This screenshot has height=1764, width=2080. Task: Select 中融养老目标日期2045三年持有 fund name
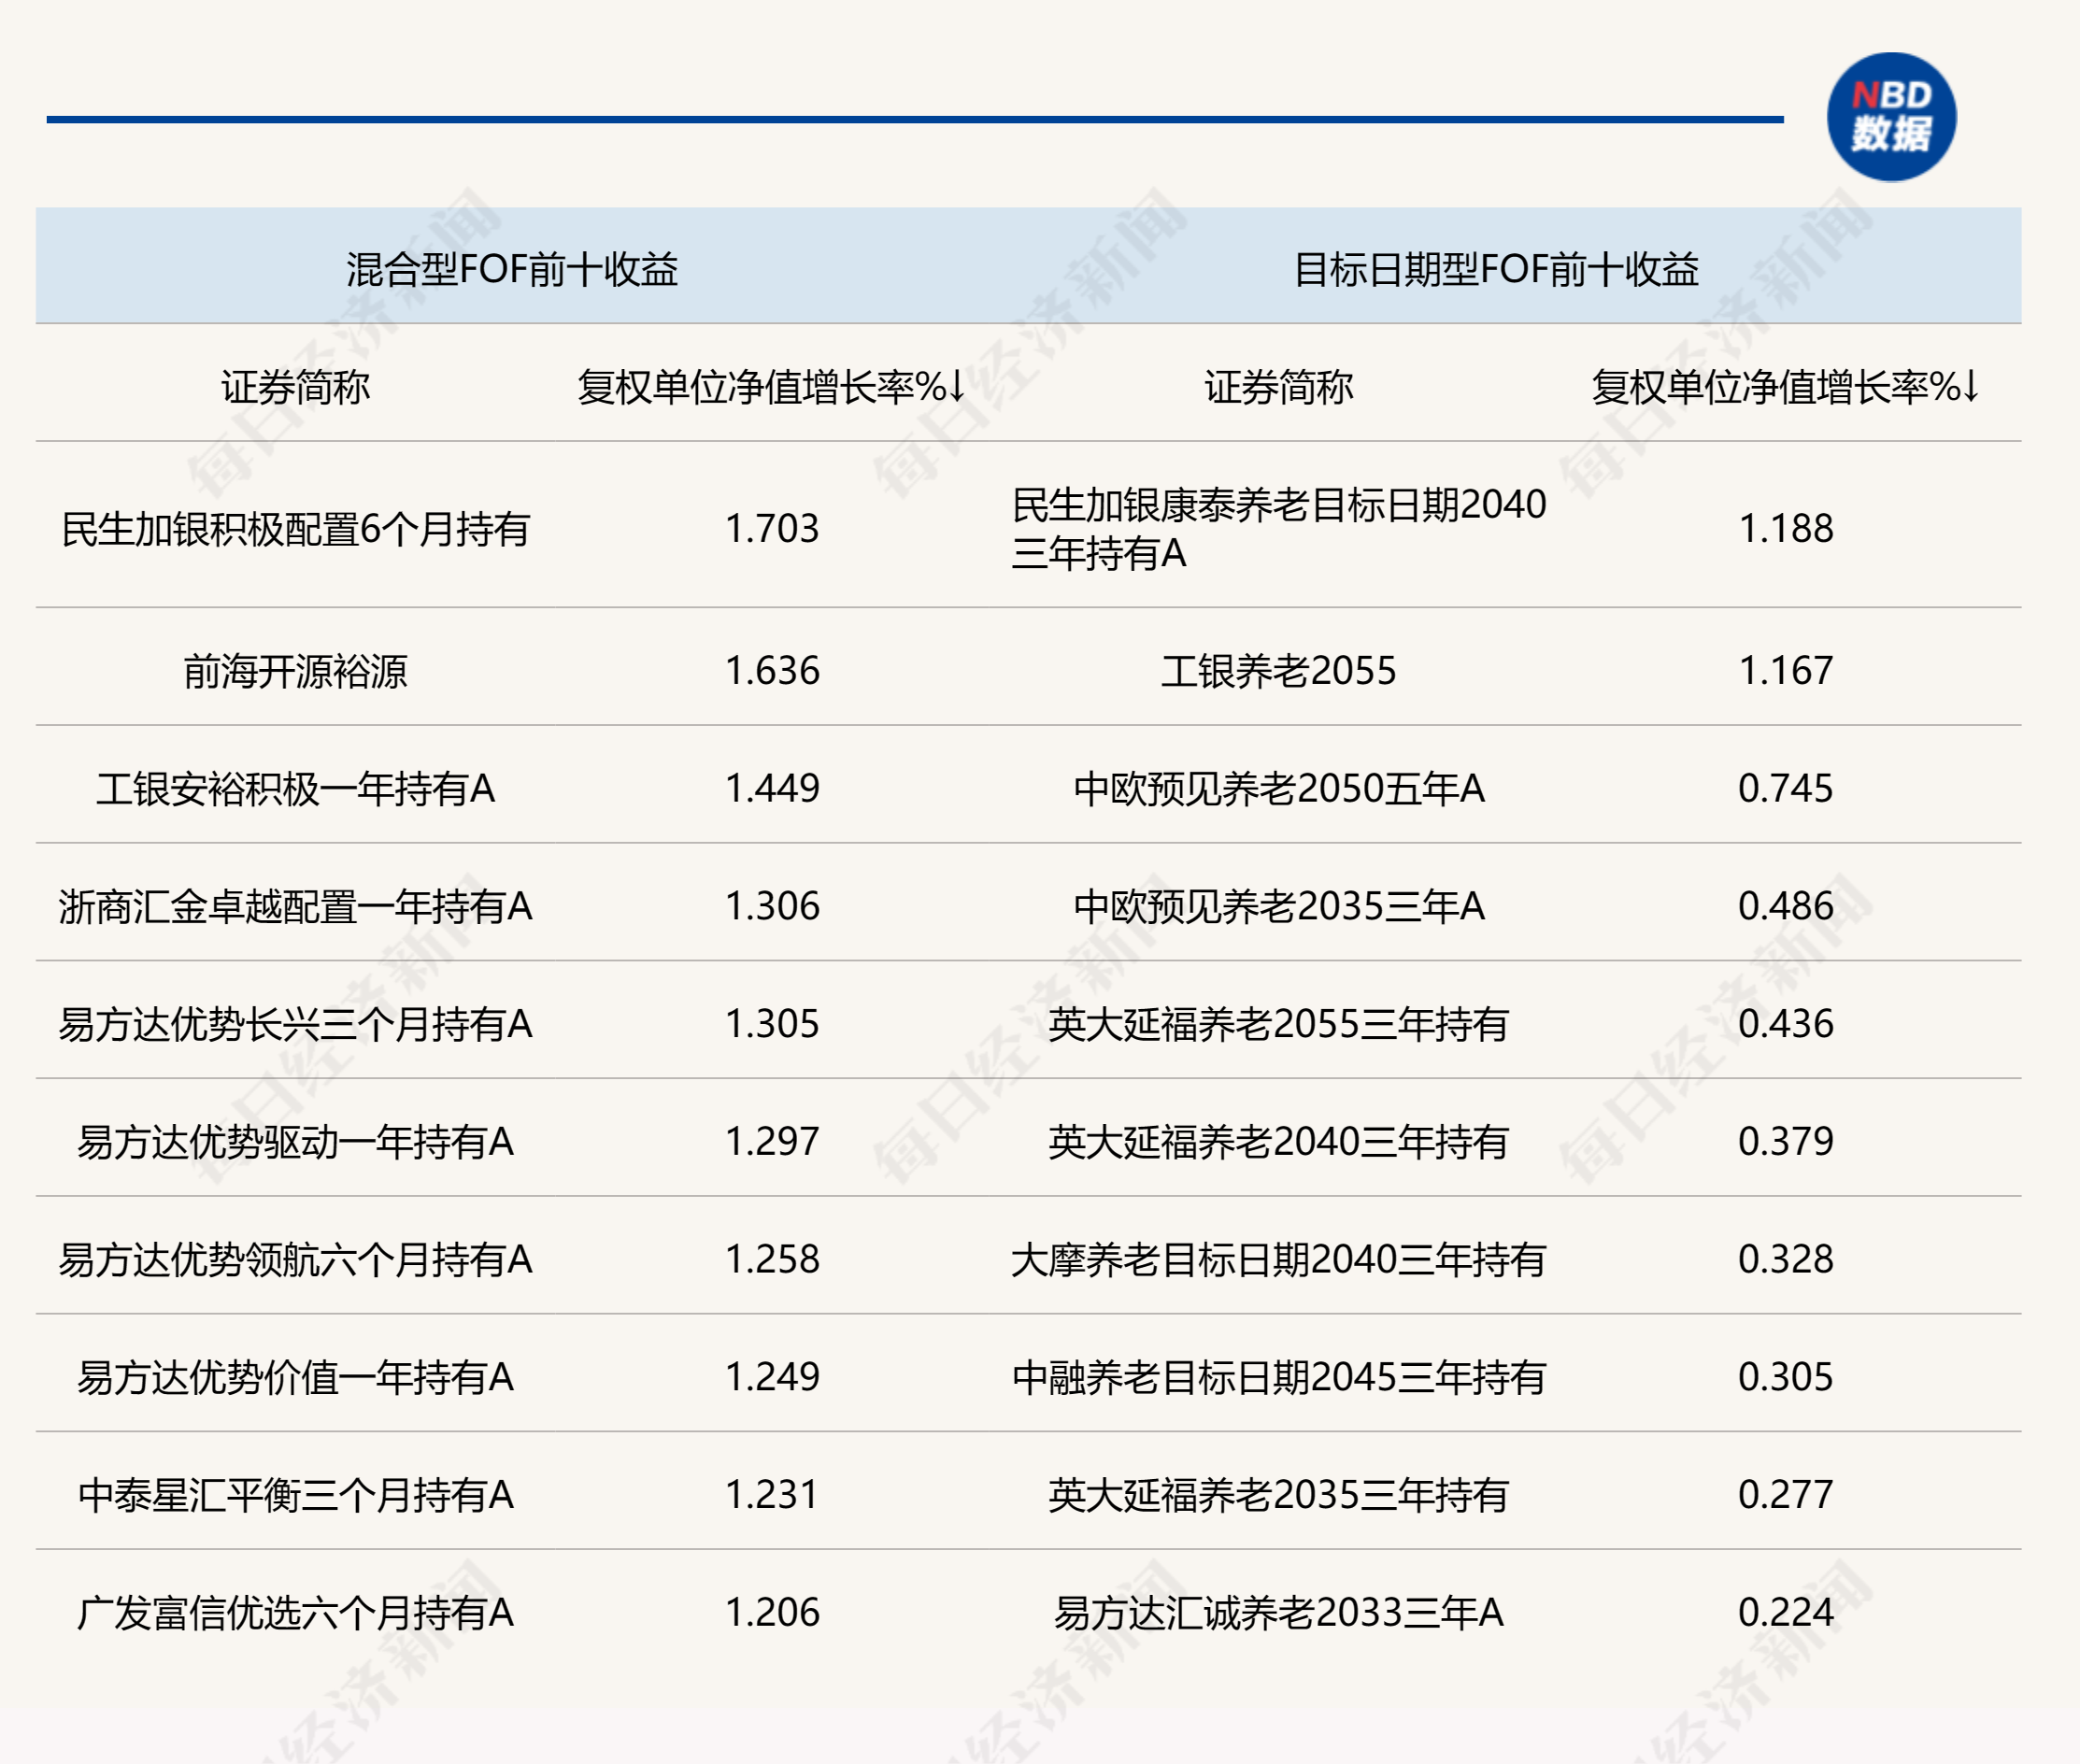click(x=1278, y=1379)
